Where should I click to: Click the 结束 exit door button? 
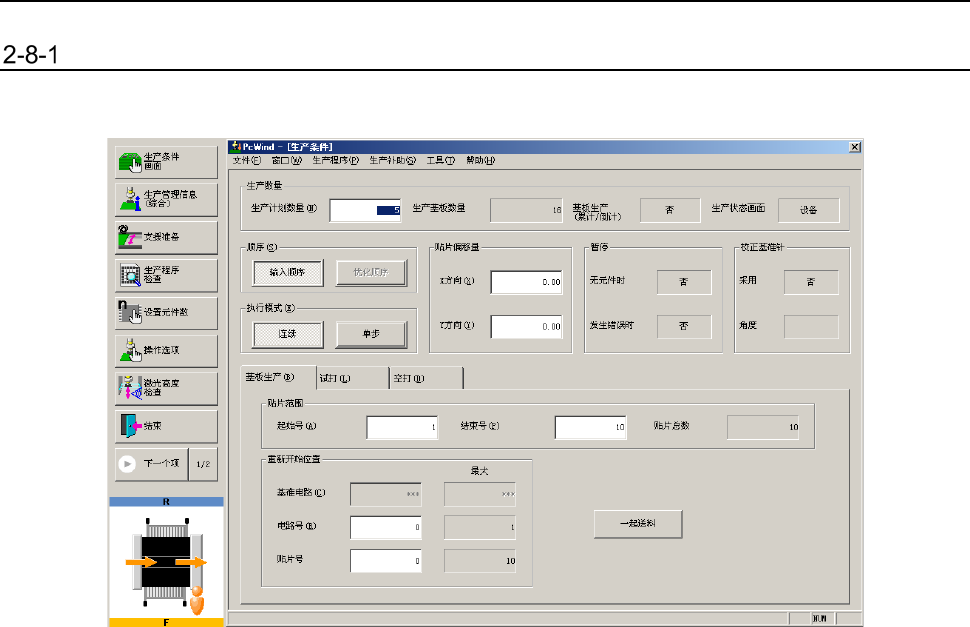pos(166,426)
